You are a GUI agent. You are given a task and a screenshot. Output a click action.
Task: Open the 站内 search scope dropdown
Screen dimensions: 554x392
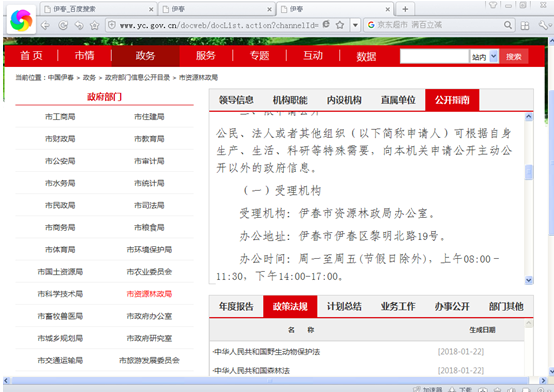point(484,56)
